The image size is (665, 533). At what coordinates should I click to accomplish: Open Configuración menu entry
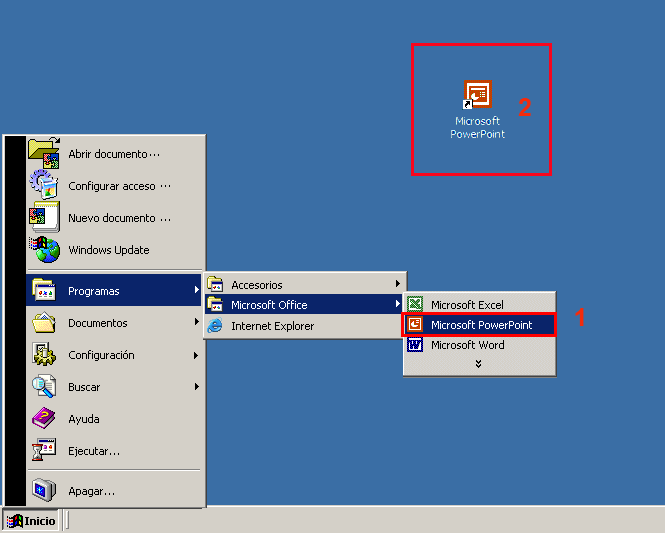(115, 354)
